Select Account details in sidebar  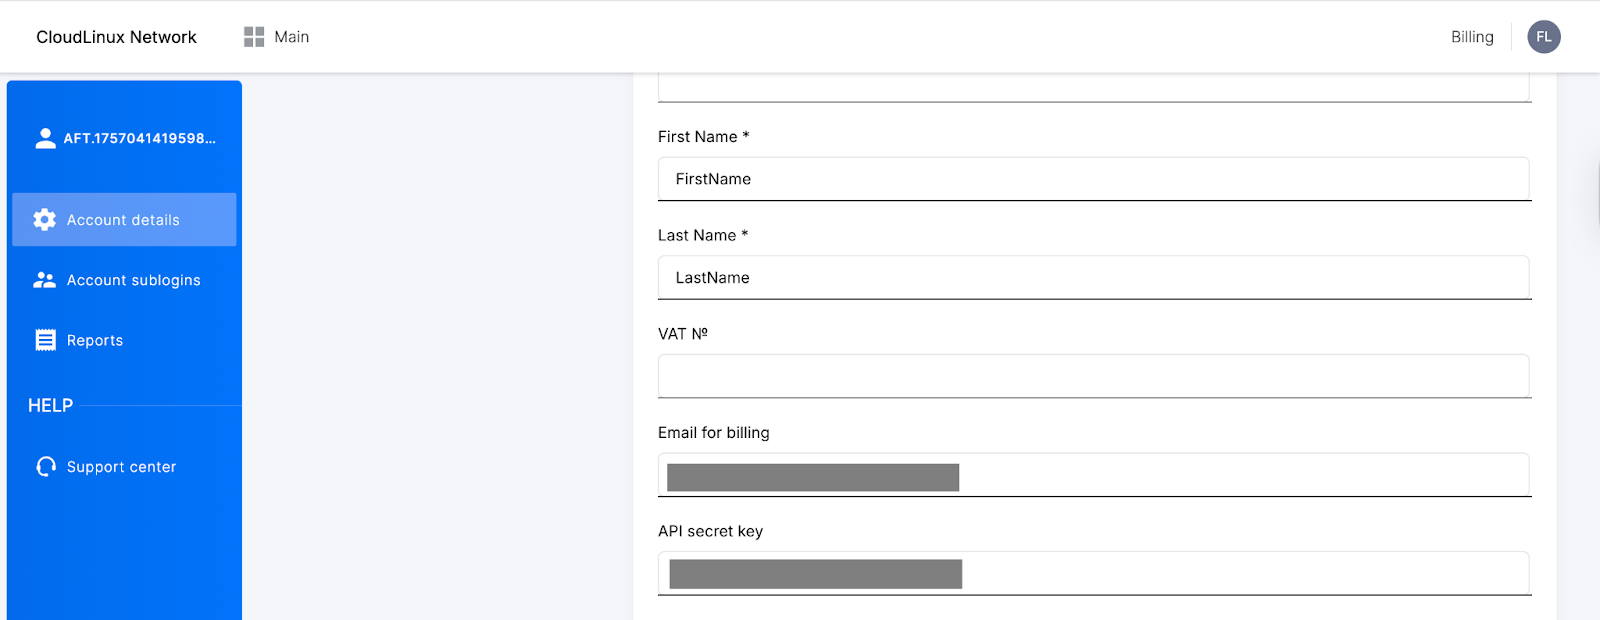coord(123,220)
